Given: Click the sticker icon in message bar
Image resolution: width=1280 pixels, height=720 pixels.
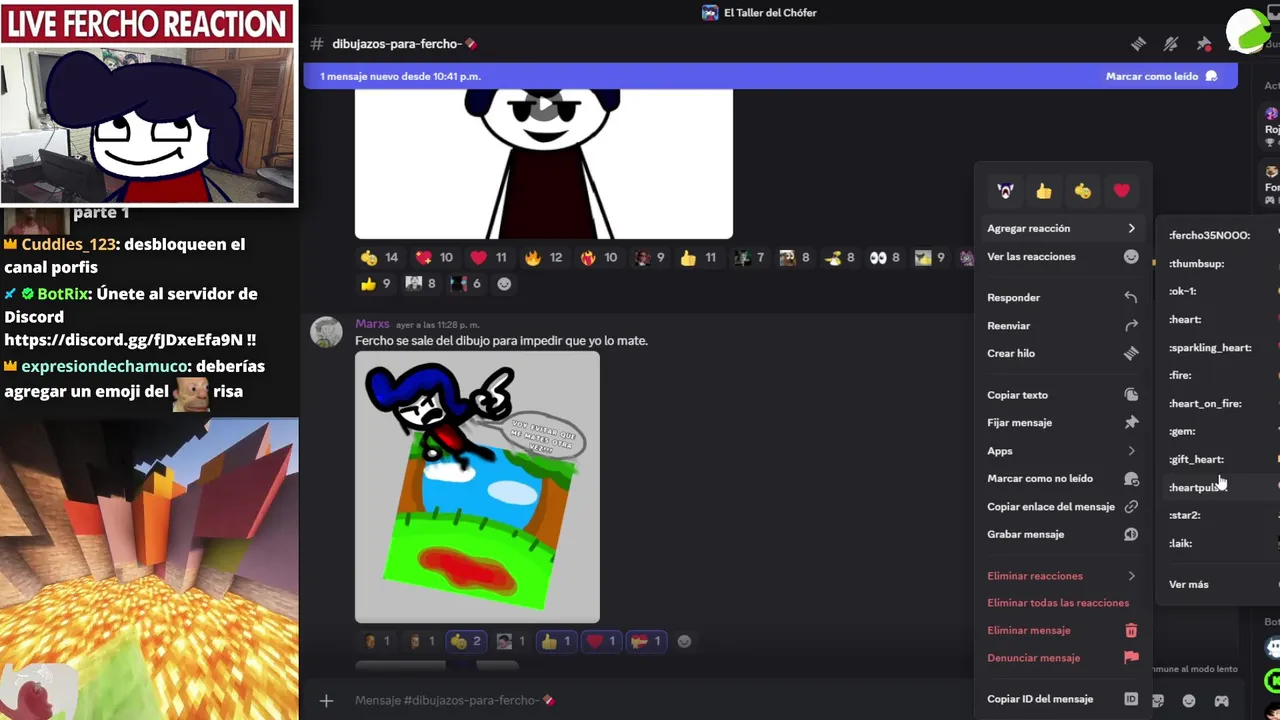Looking at the screenshot, I should [x=1158, y=700].
